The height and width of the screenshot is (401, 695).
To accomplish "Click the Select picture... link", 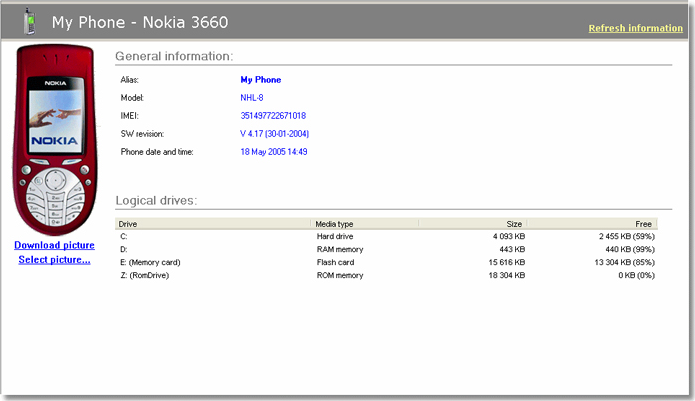I will [x=54, y=260].
